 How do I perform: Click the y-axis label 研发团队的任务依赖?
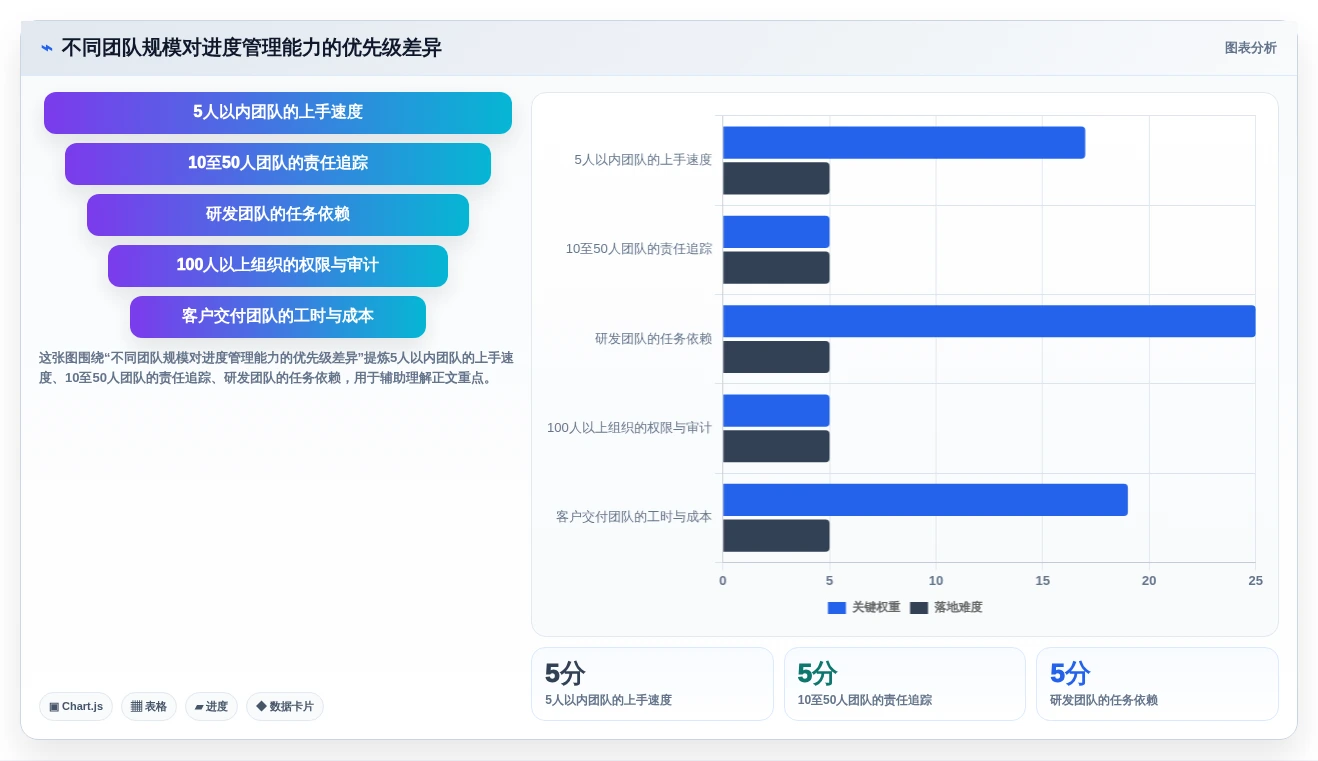[654, 339]
